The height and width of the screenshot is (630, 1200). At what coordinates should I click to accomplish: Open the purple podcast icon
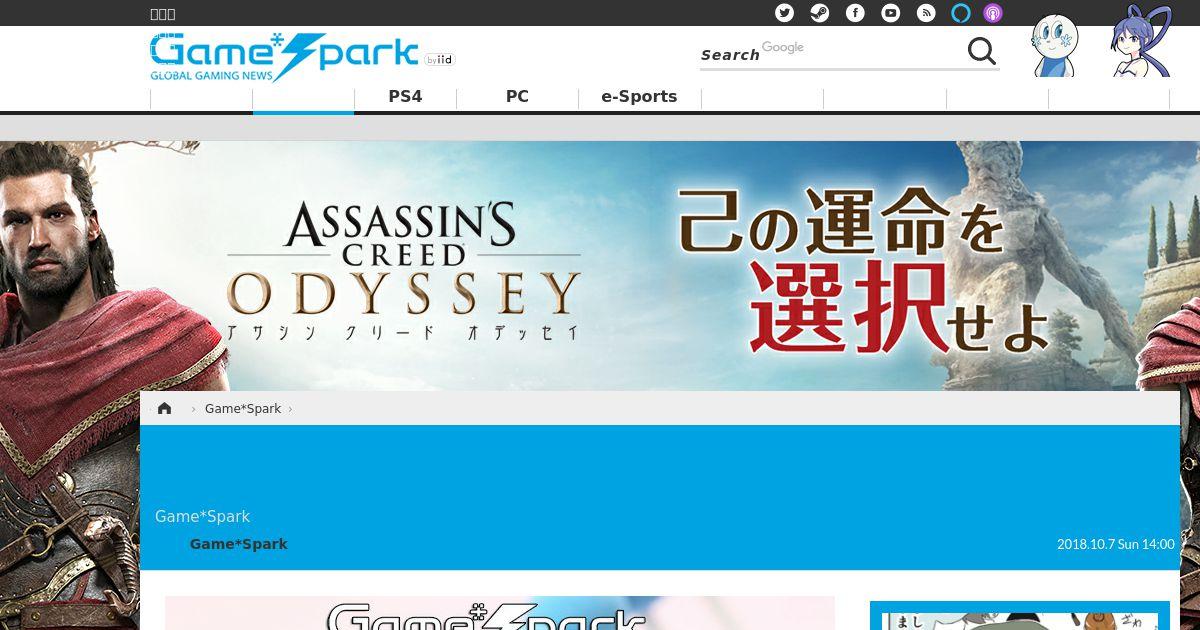pos(993,13)
